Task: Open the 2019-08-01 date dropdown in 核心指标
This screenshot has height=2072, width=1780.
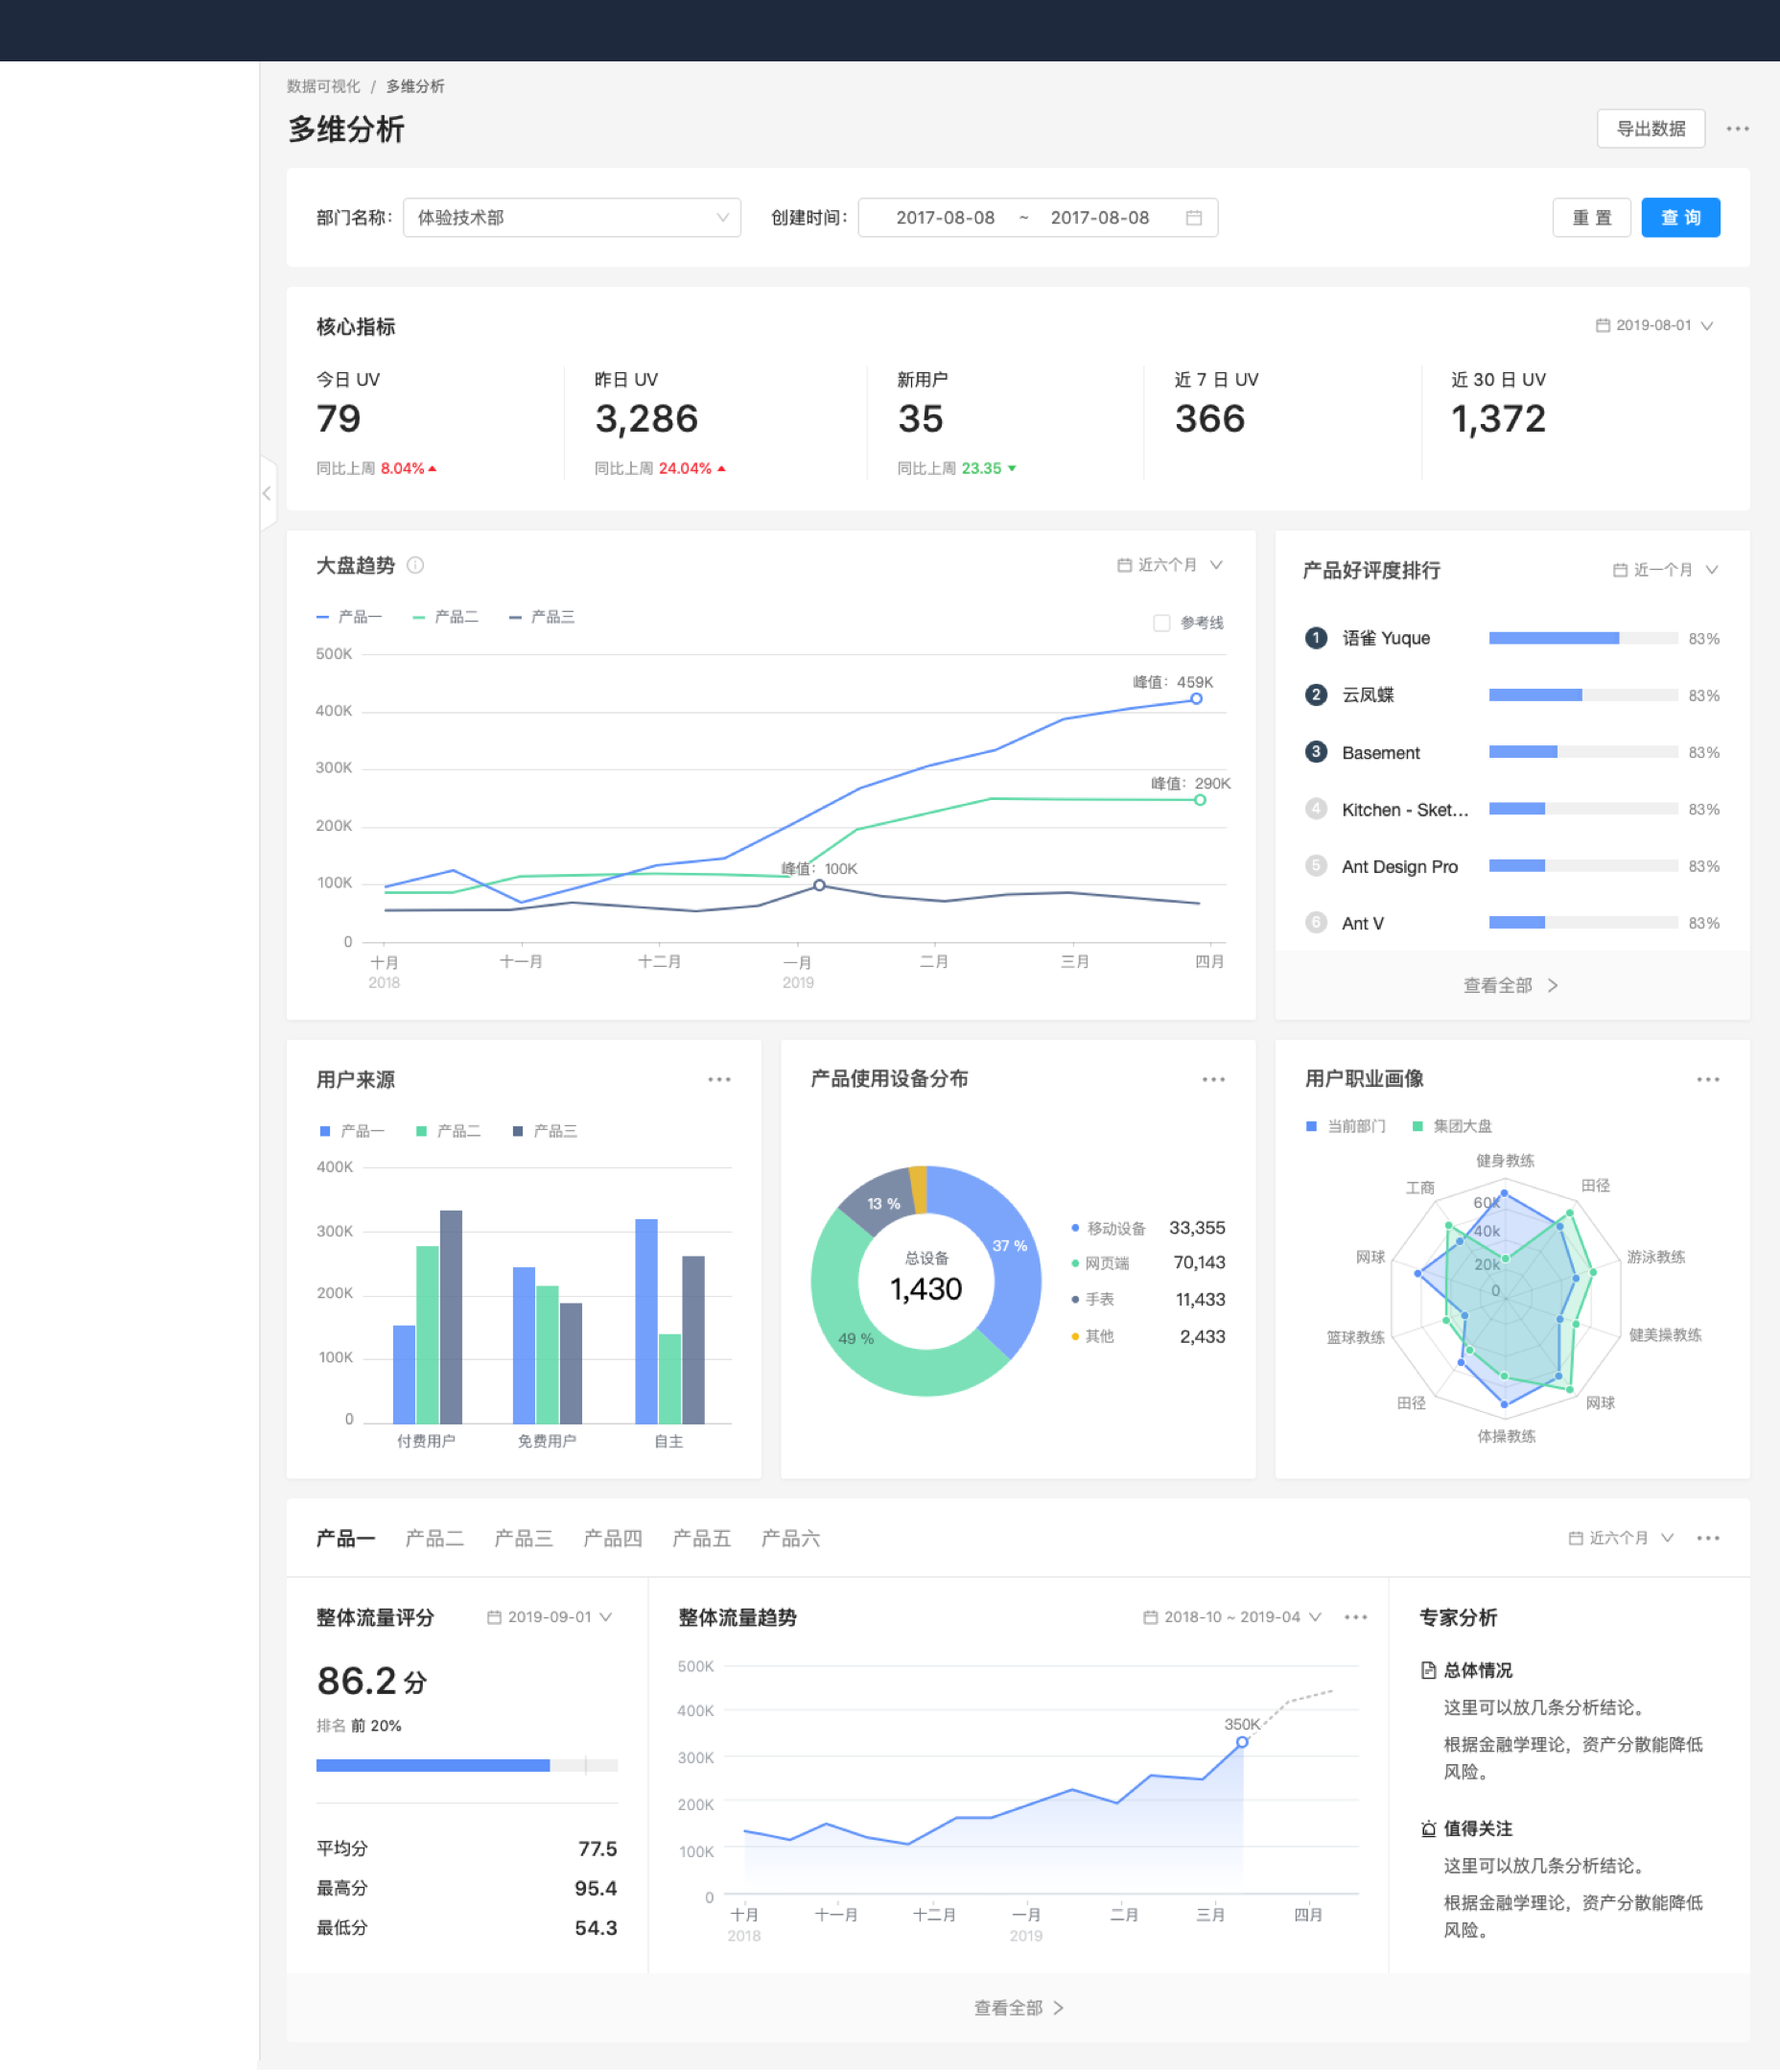Action: click(x=1654, y=326)
